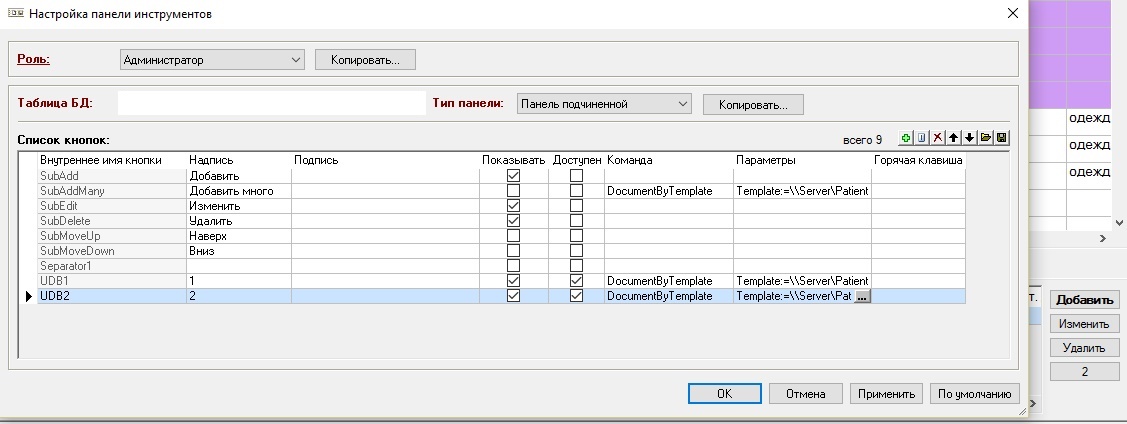Click Копировать next to the Роль dropdown
Viewport: 1127px width, 424px height.
365,60
